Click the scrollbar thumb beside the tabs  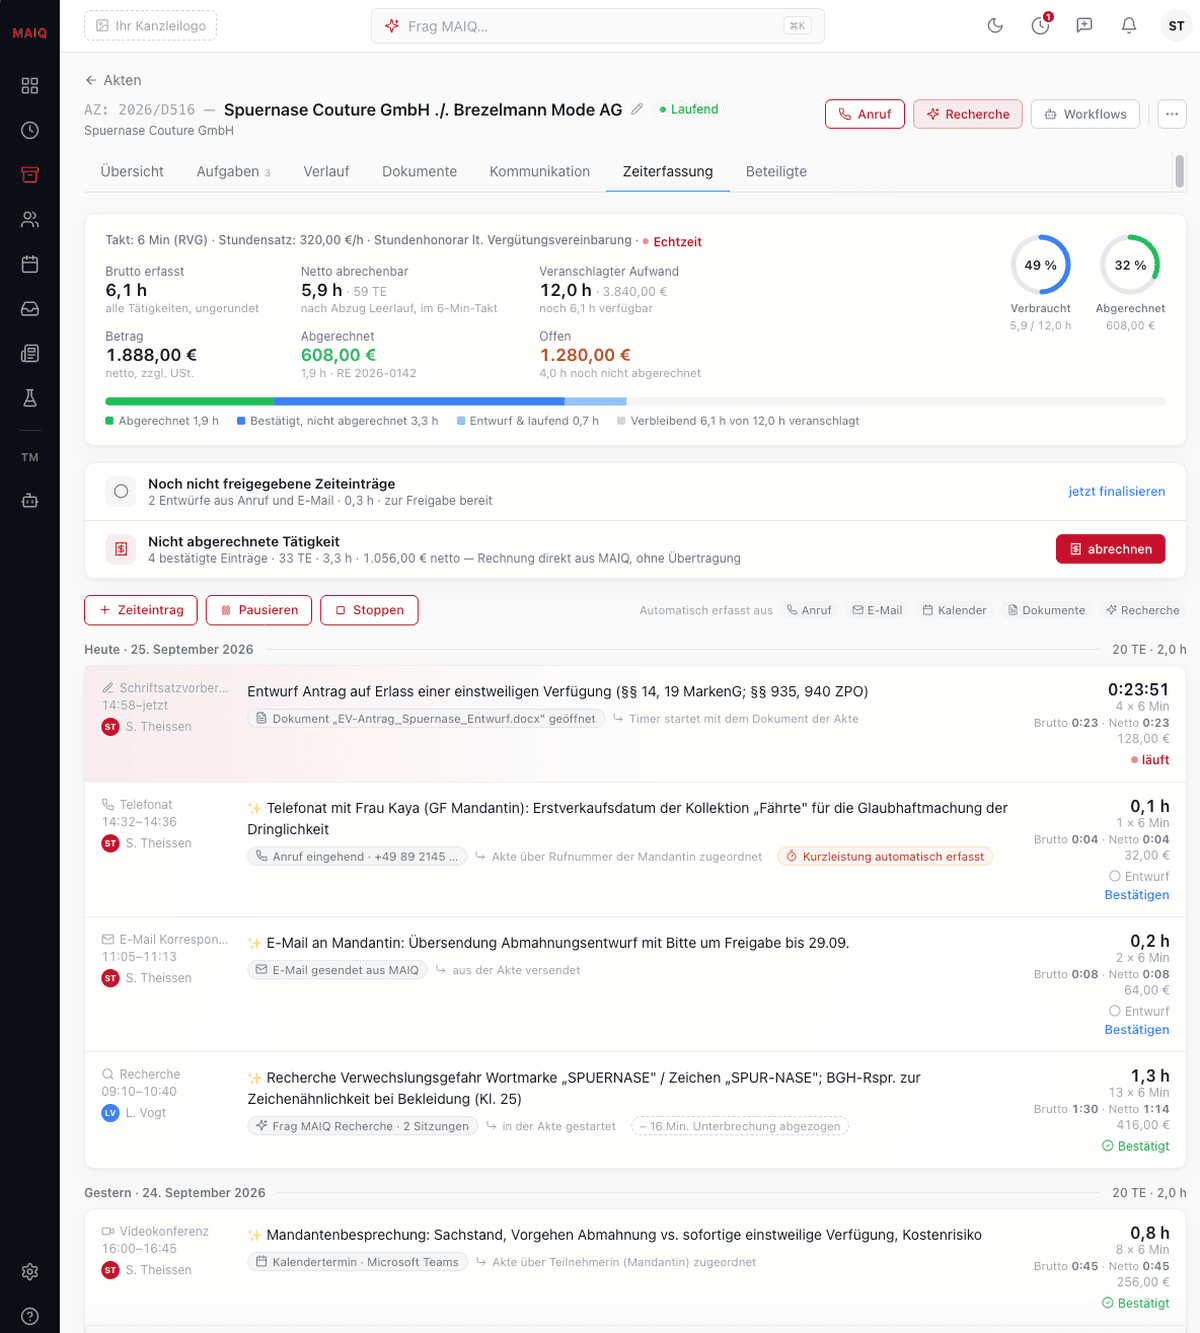click(1180, 171)
